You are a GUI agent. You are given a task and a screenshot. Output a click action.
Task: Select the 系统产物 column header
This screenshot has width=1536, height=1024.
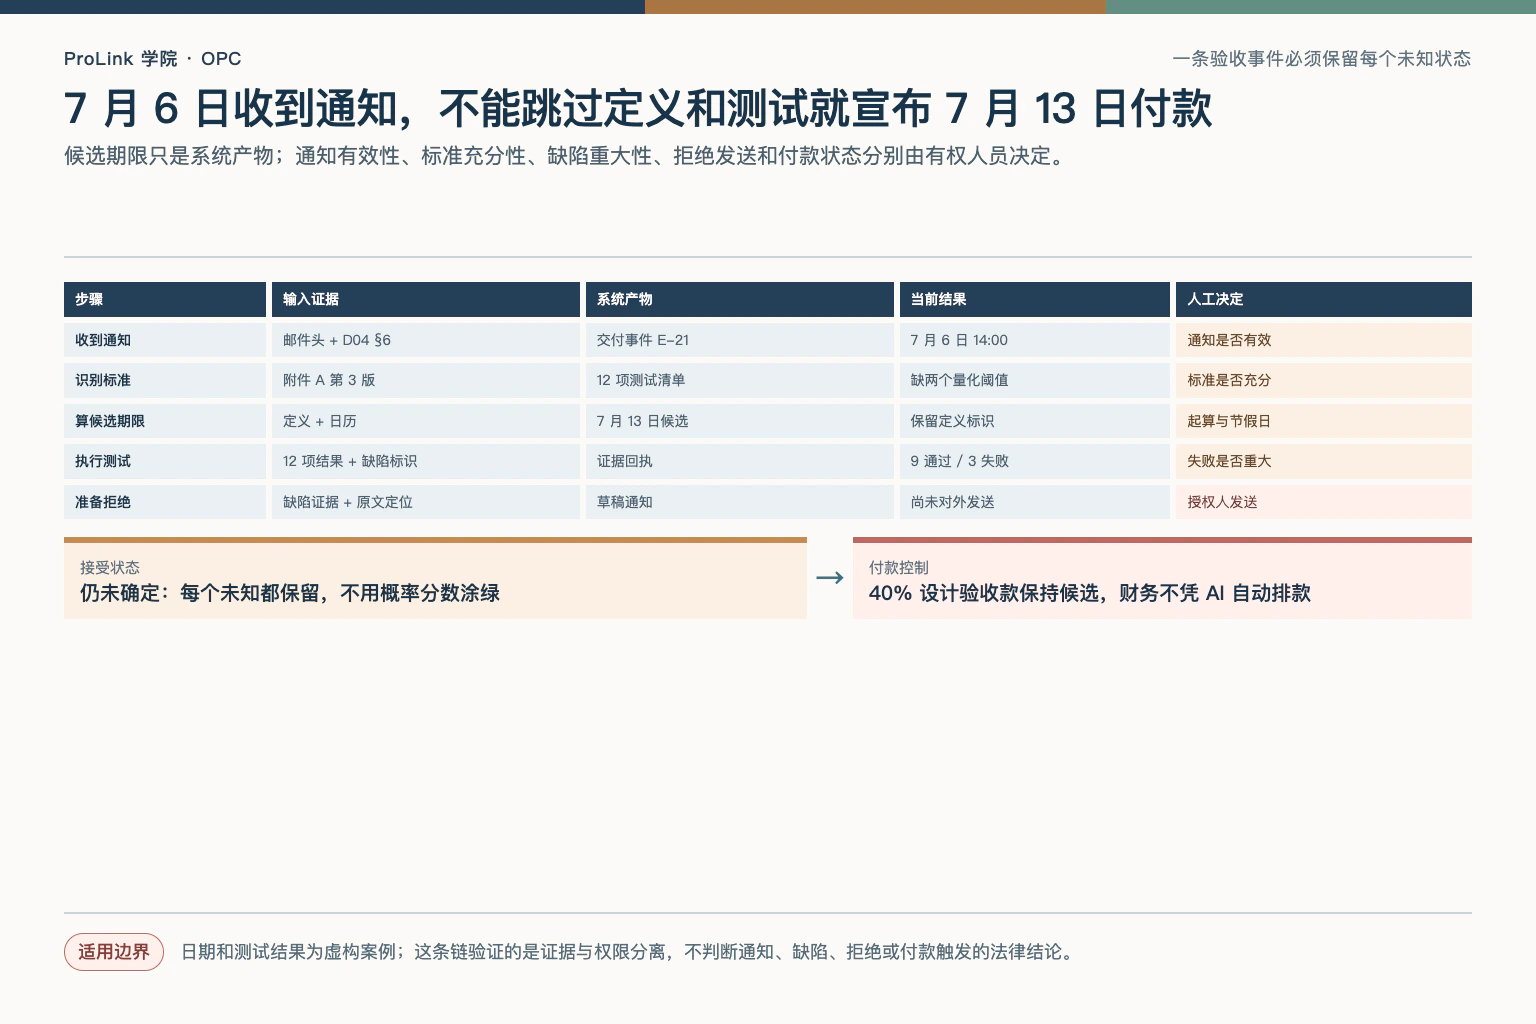point(740,299)
